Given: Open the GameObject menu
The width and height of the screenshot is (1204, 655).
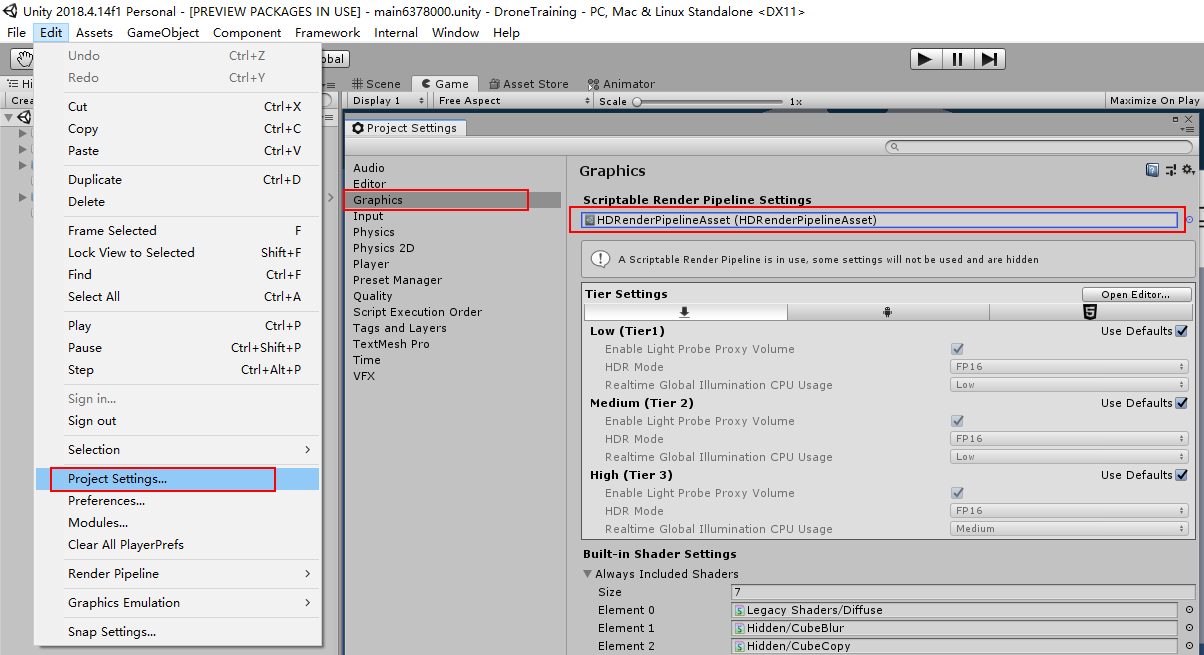Looking at the screenshot, I should coord(163,33).
